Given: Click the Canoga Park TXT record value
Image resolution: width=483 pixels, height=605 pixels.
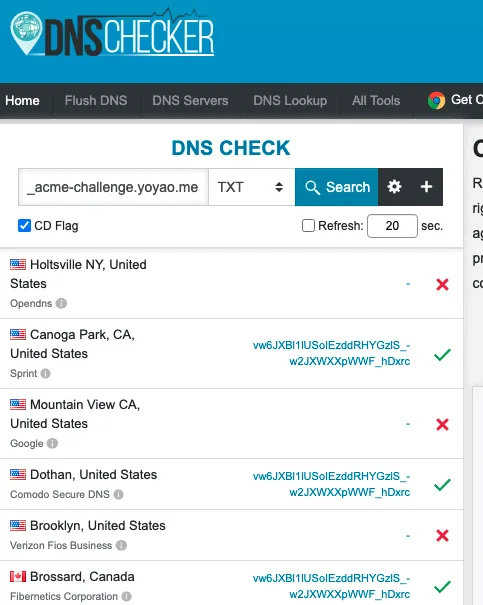Looking at the screenshot, I should [x=331, y=353].
